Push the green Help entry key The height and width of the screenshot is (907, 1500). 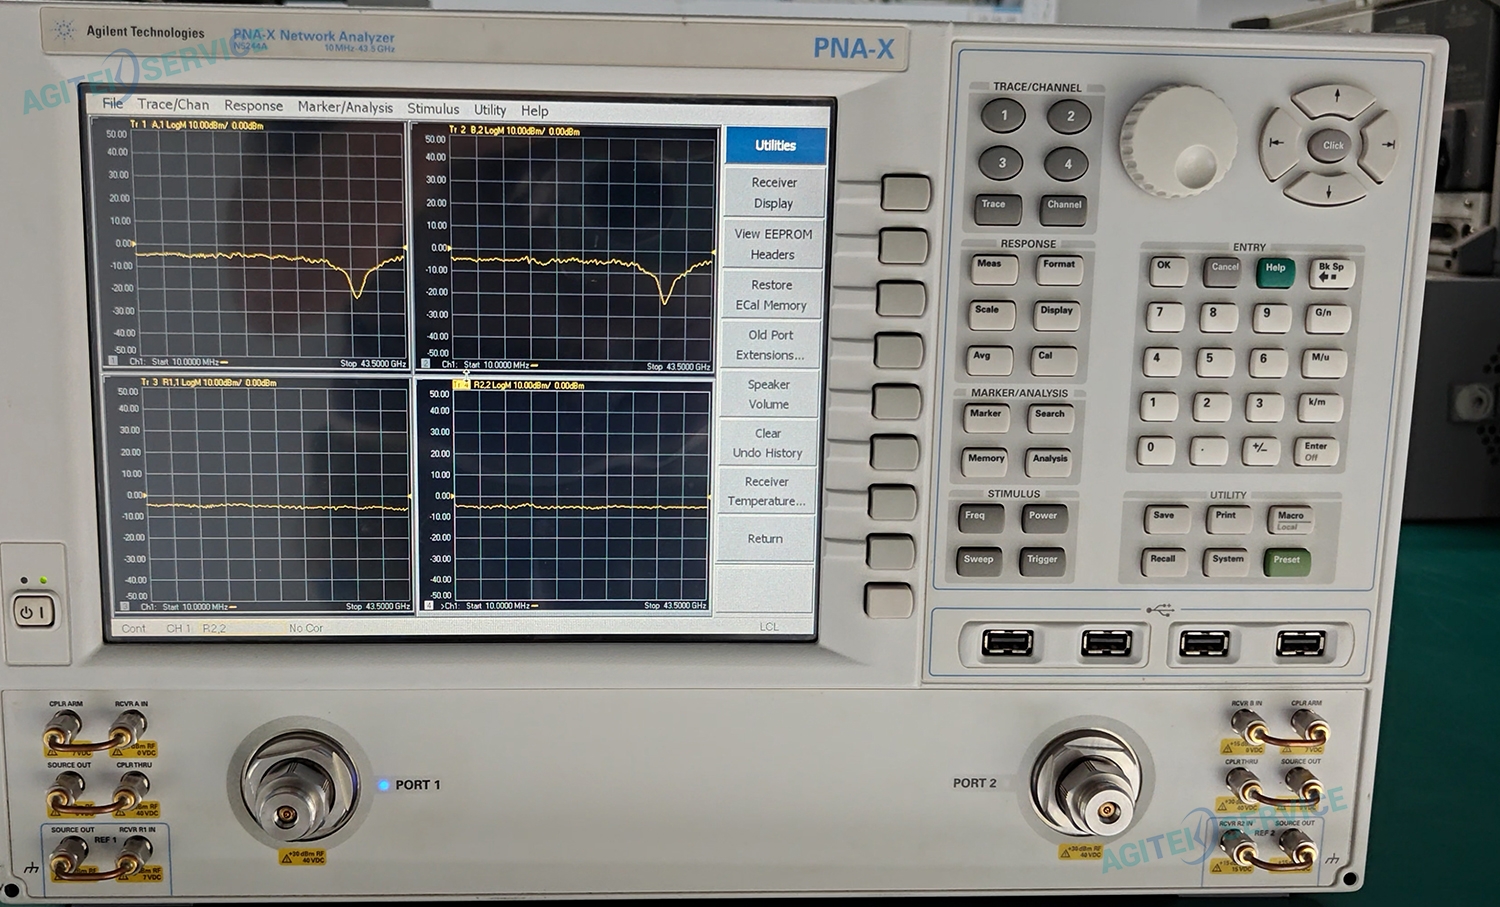(1277, 272)
